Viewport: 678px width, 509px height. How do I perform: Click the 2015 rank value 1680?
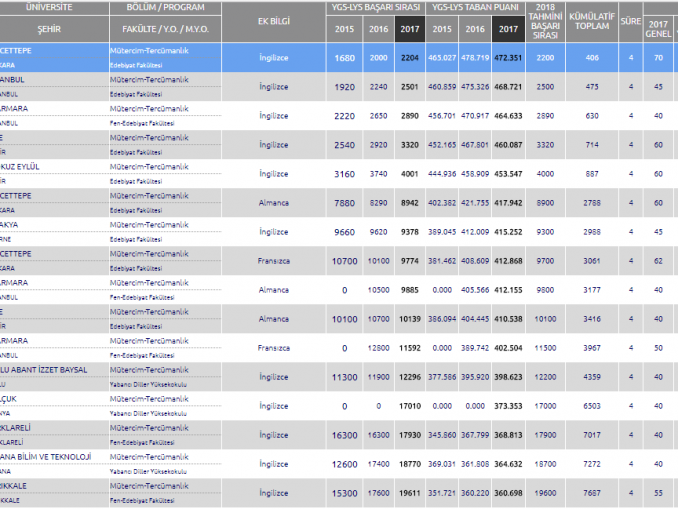[x=345, y=58]
